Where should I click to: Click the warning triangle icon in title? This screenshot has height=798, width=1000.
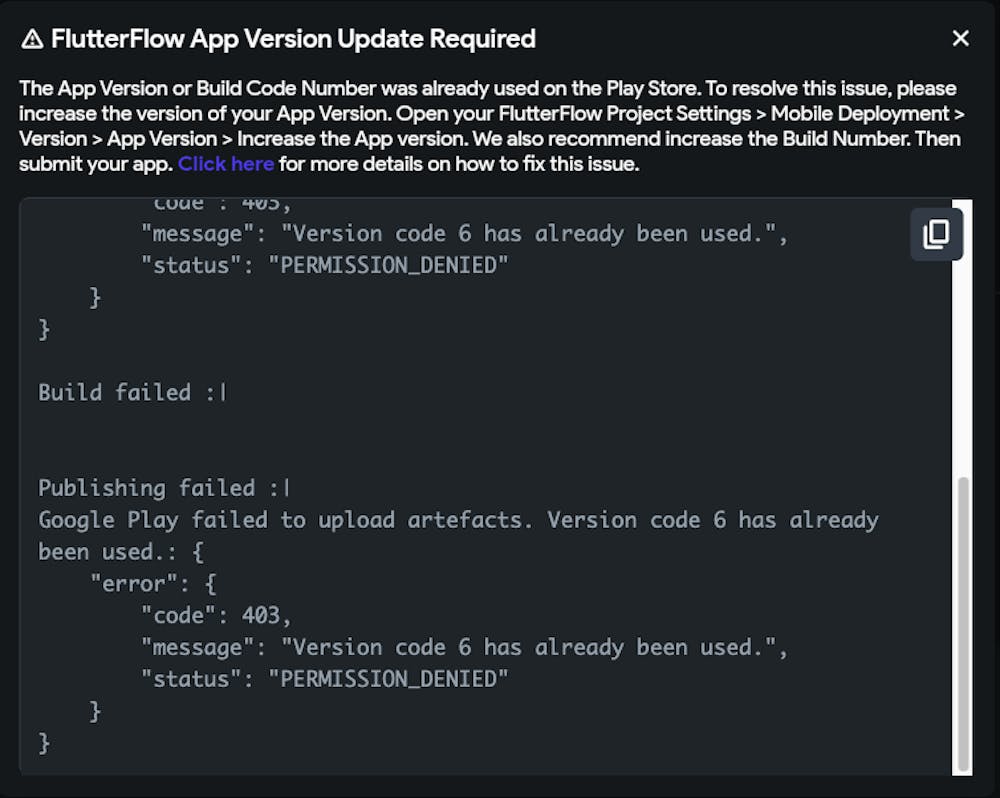tap(32, 39)
